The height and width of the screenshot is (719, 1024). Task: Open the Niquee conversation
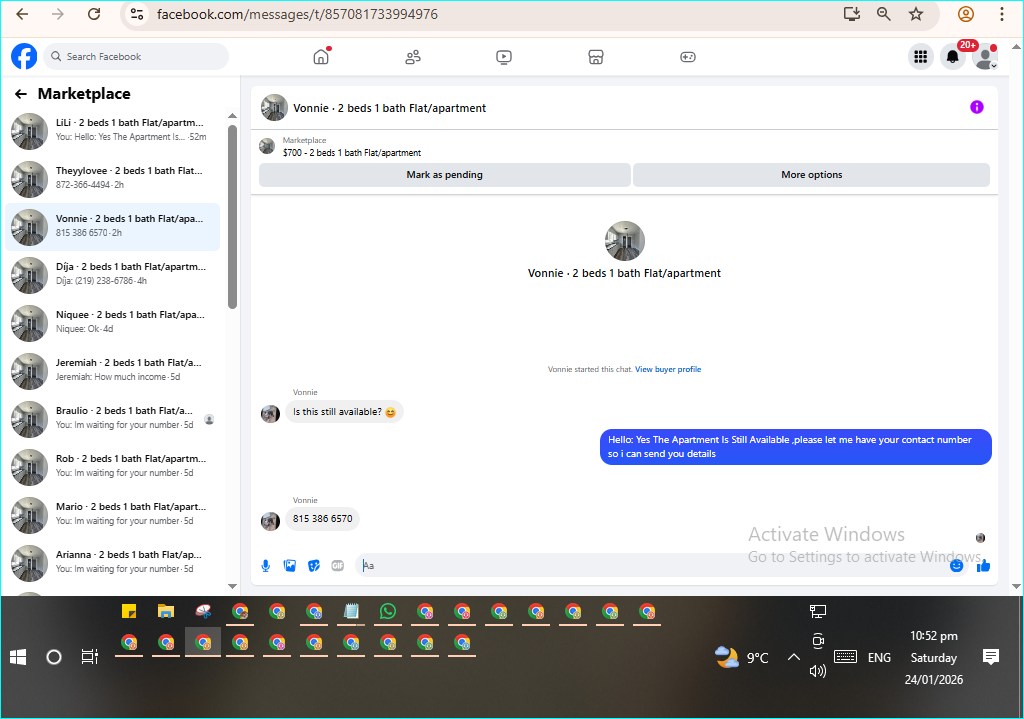[113, 323]
